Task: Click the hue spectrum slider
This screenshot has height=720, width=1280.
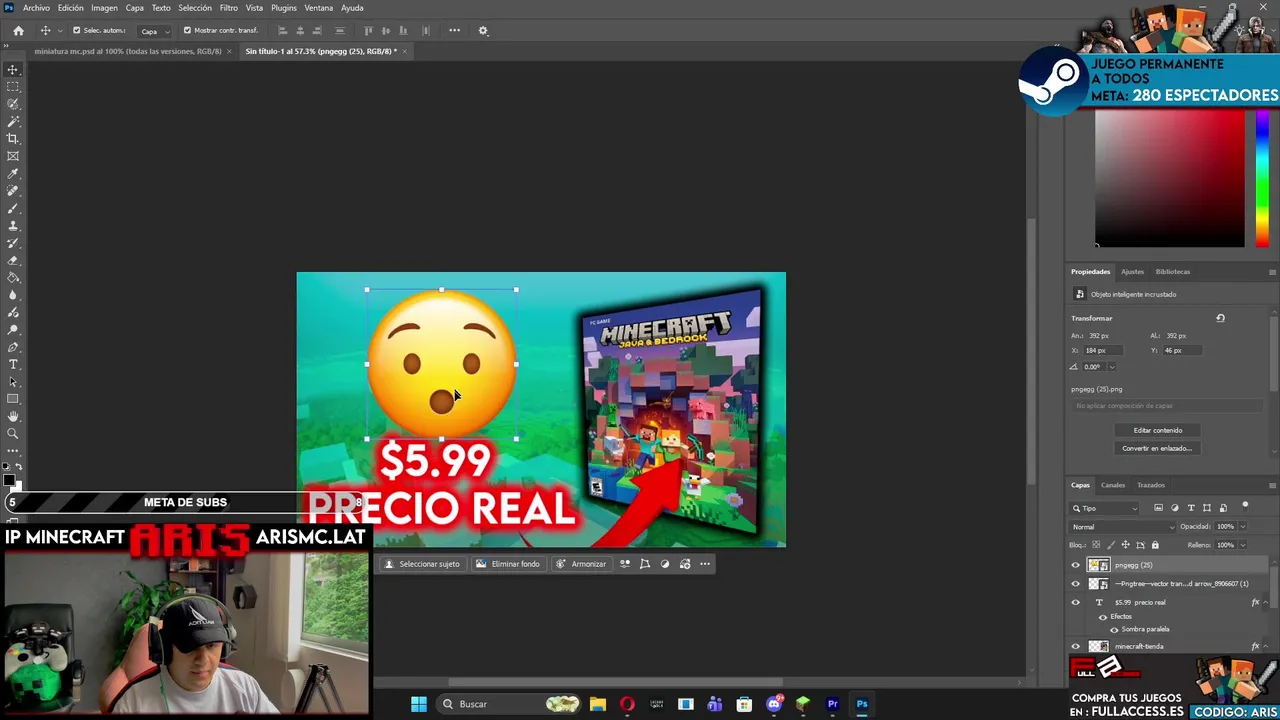Action: point(1262,179)
